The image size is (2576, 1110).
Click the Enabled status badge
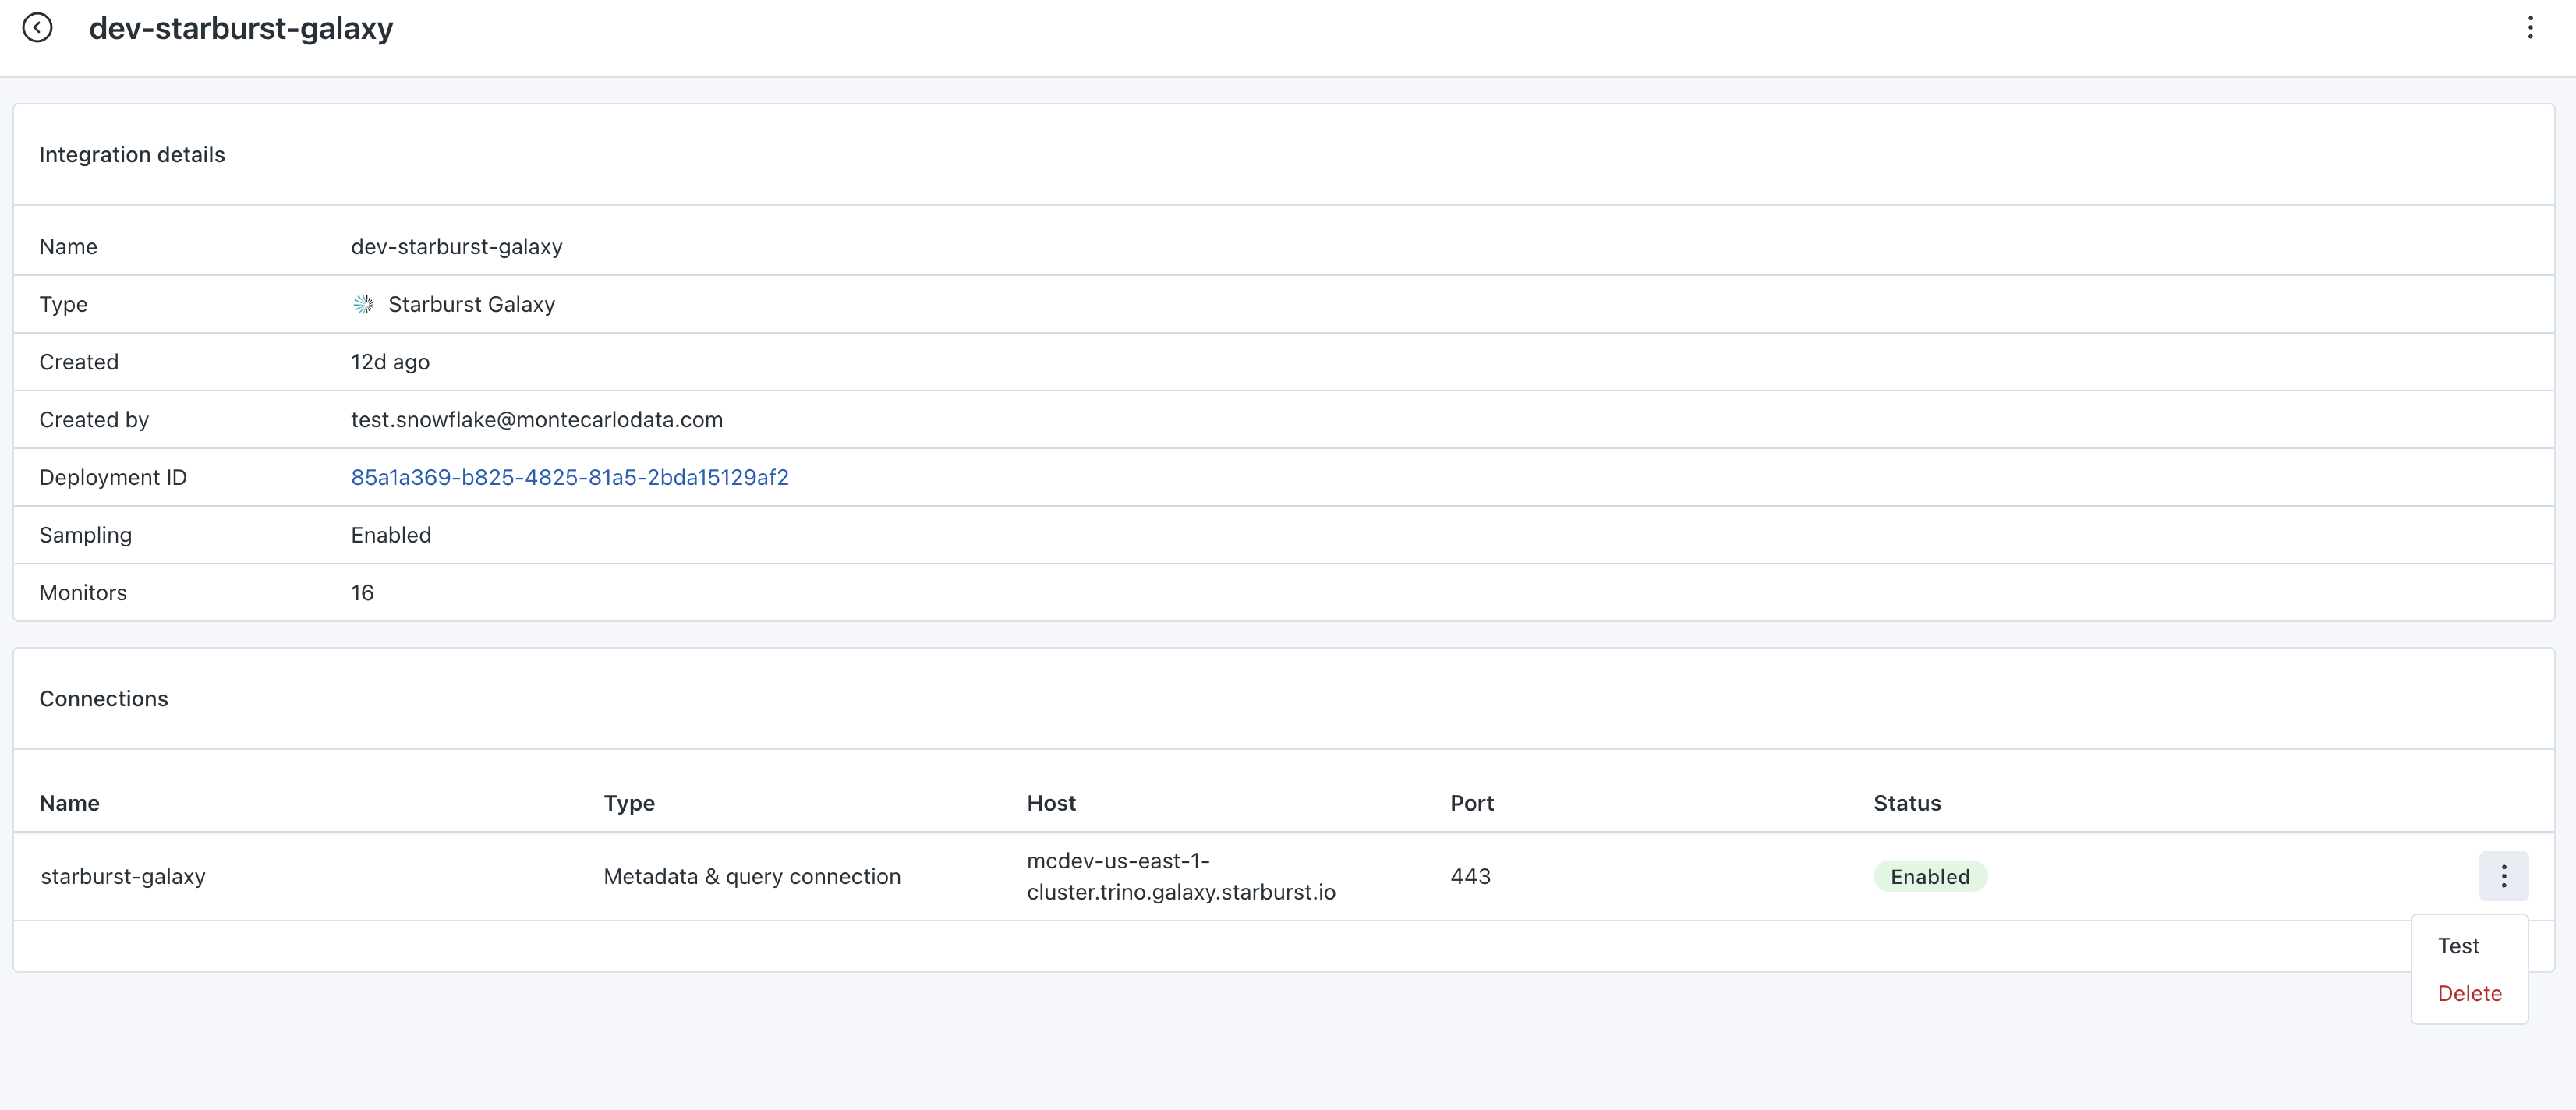(x=1929, y=877)
